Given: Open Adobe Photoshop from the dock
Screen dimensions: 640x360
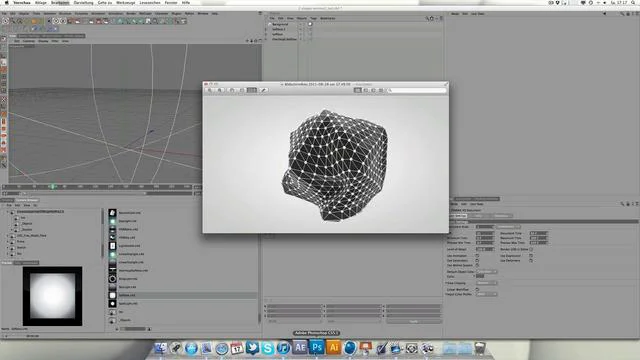Looking at the screenshot, I should pos(317,347).
